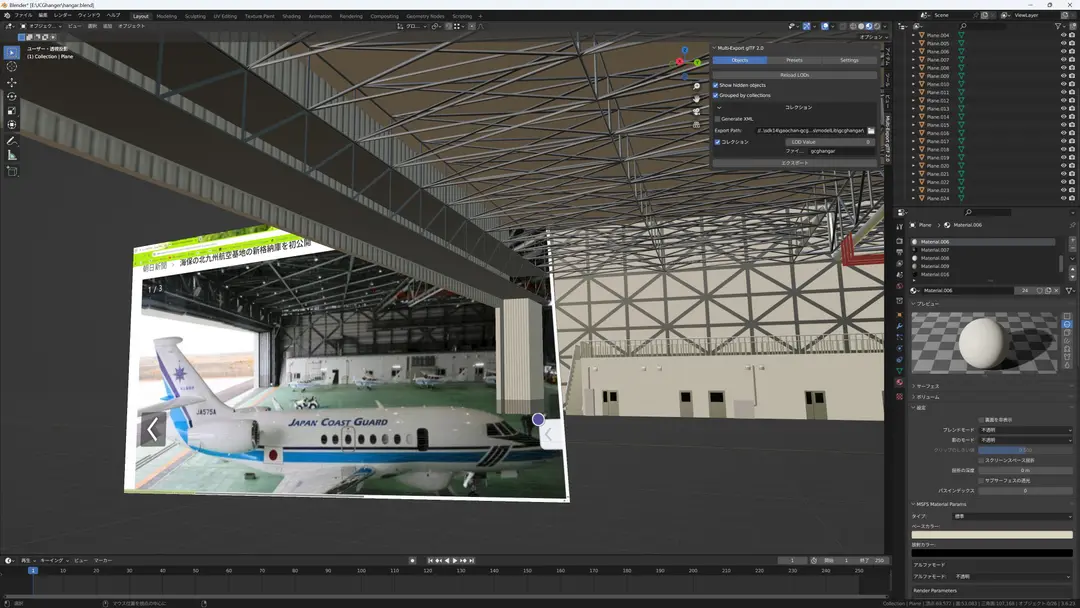This screenshot has width=1080, height=608.
Task: Open Object Data green triangle properties tab
Action: click(900, 371)
